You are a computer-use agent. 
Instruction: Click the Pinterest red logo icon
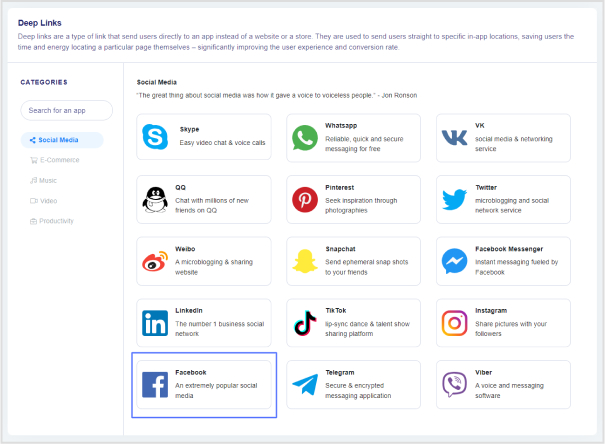[x=305, y=199]
